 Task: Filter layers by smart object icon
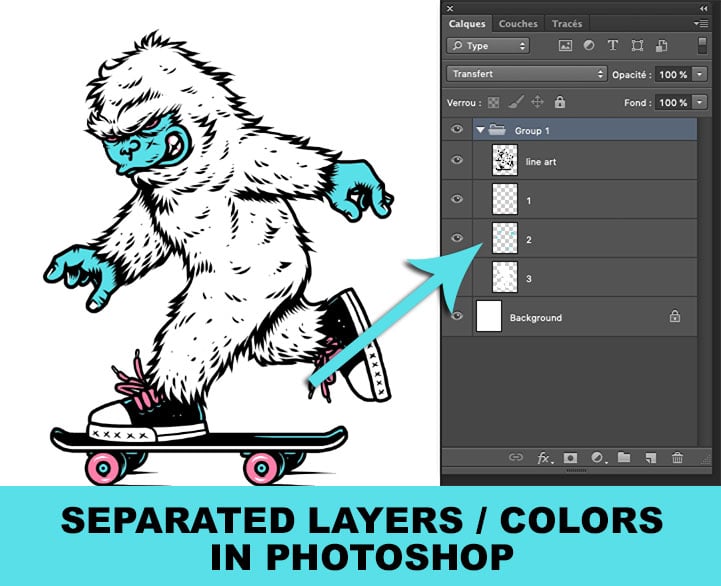[661, 46]
